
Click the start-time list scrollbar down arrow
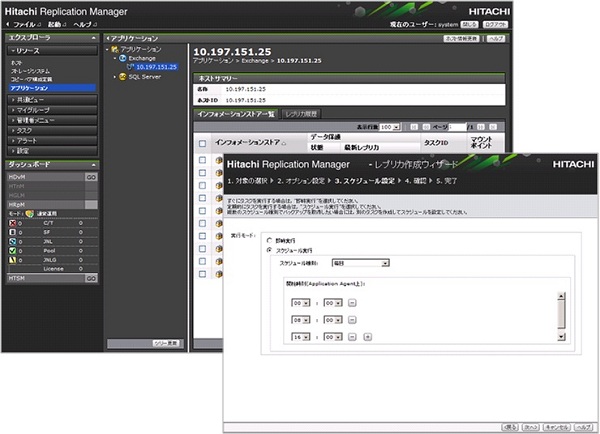561,337
